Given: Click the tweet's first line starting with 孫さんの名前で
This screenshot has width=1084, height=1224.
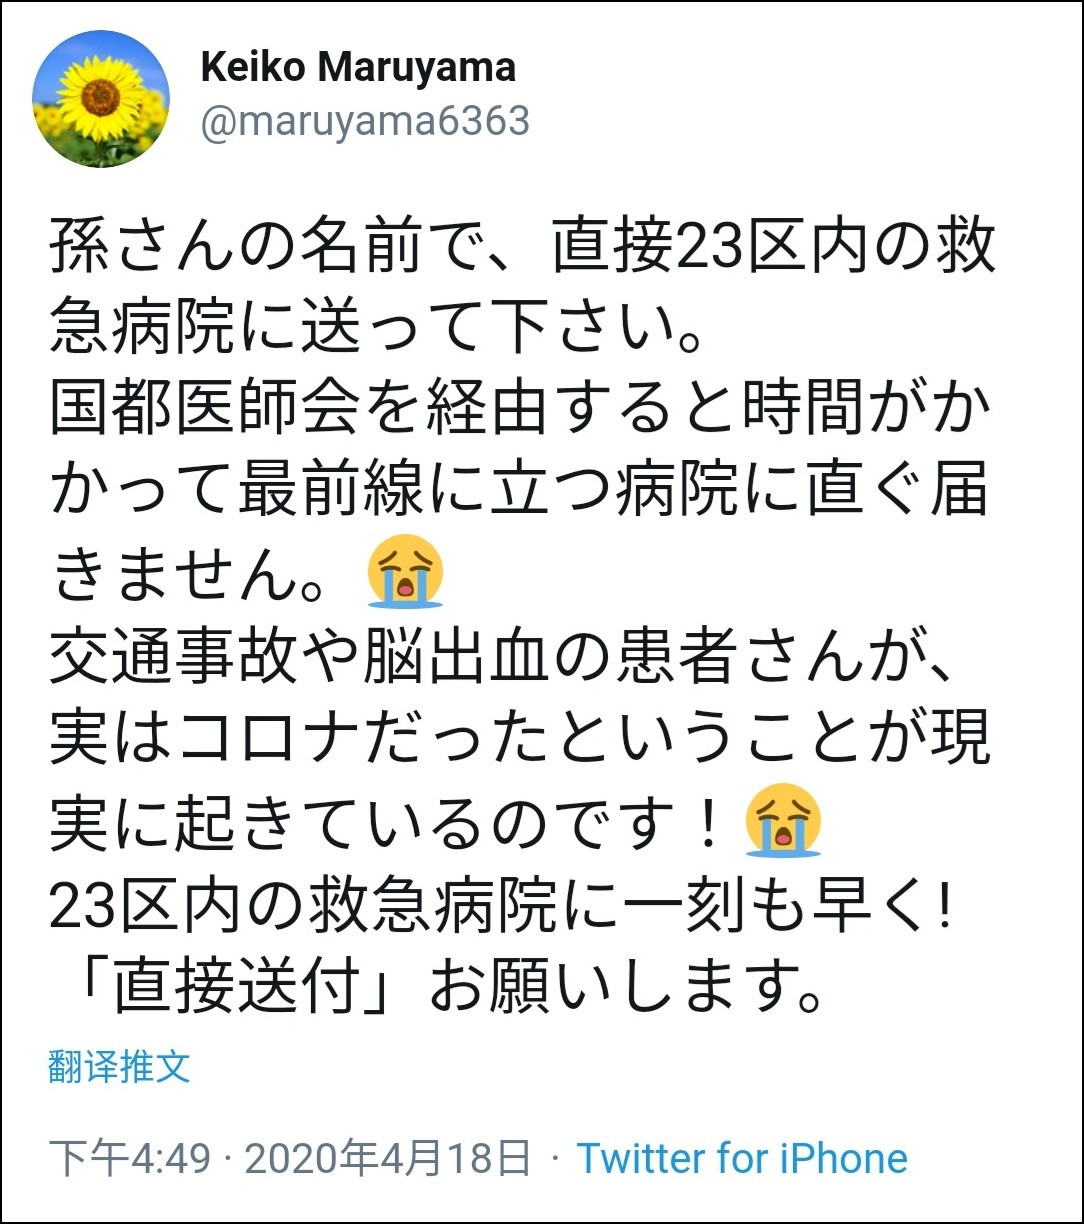Looking at the screenshot, I should tap(523, 245).
